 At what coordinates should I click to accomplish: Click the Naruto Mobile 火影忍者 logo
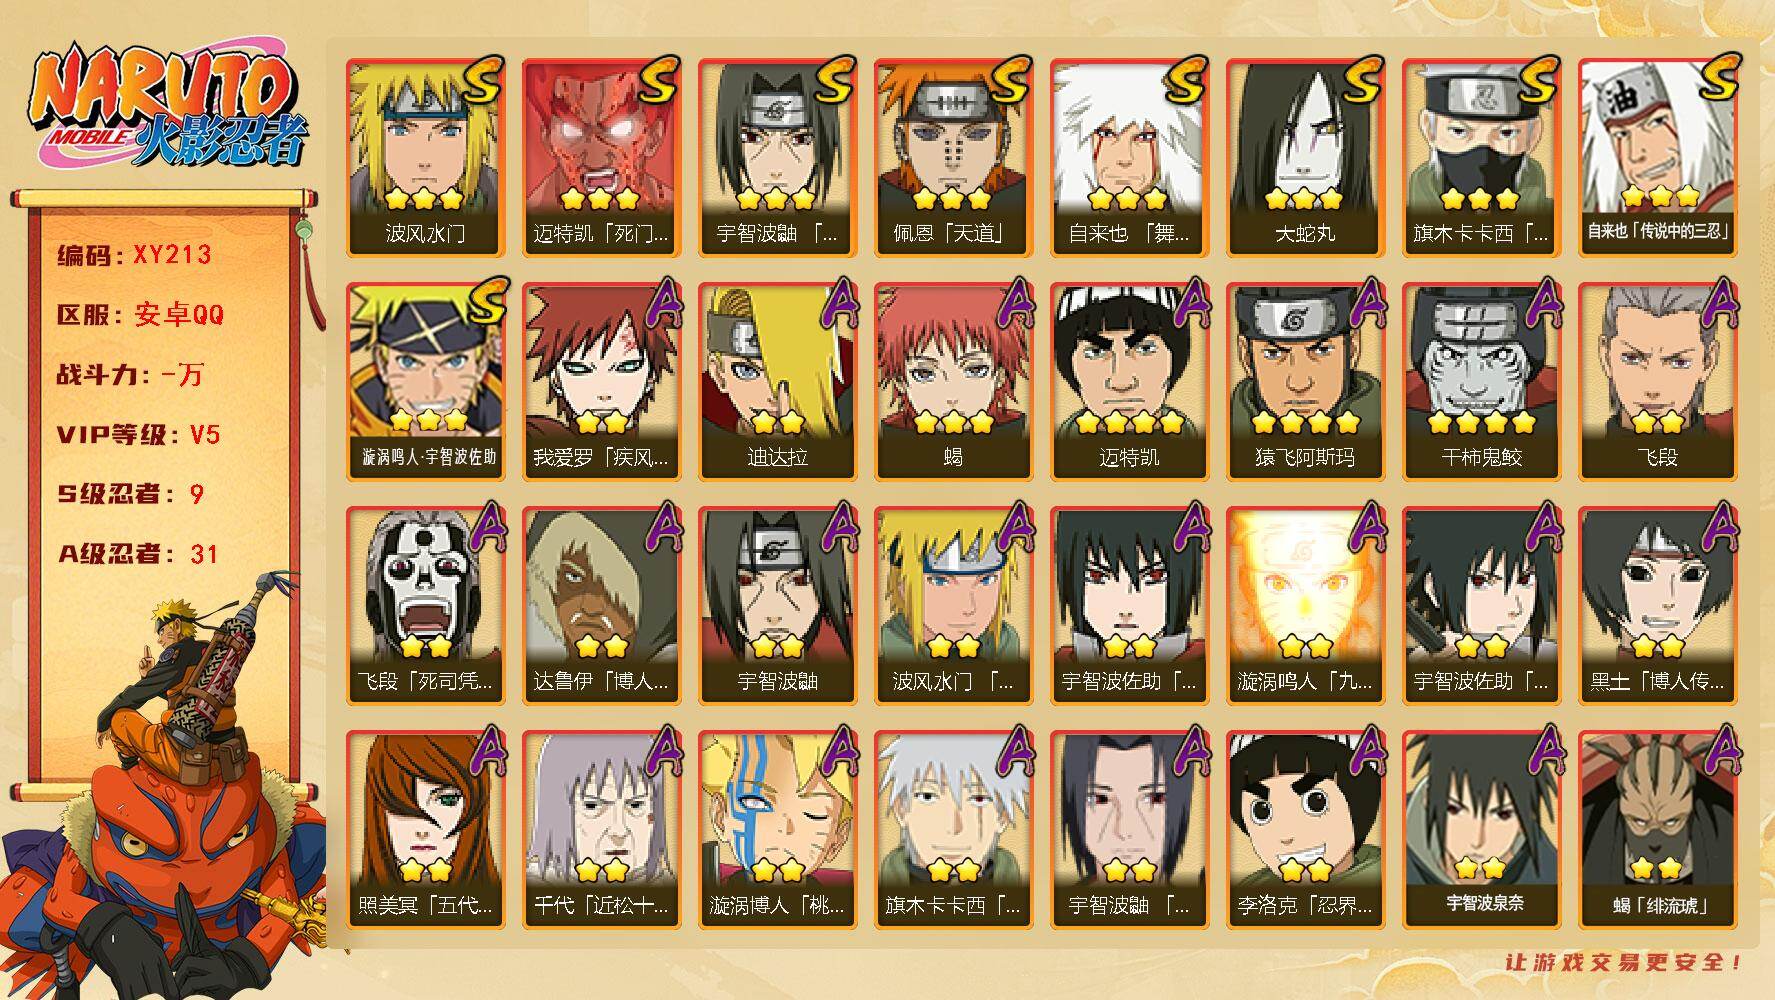(x=167, y=108)
